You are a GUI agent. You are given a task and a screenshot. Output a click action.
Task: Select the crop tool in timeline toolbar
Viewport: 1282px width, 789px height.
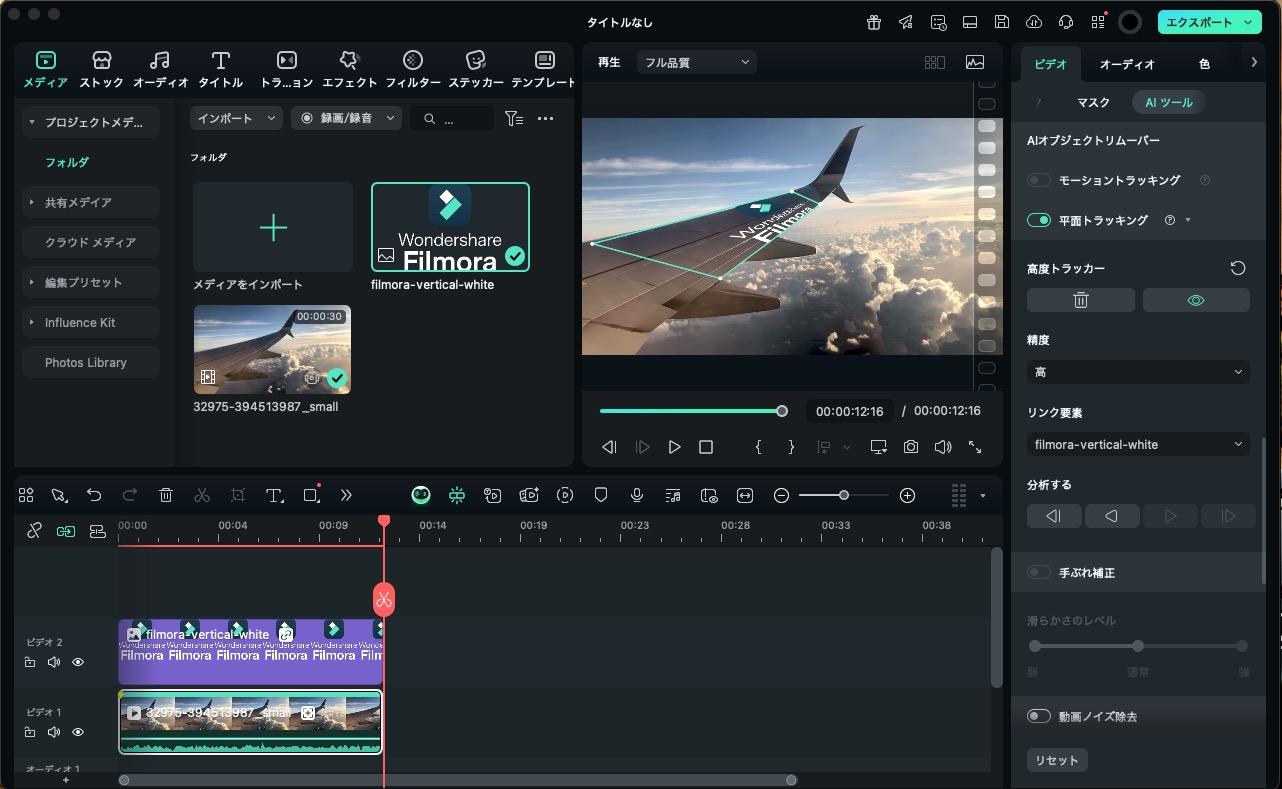tap(238, 495)
